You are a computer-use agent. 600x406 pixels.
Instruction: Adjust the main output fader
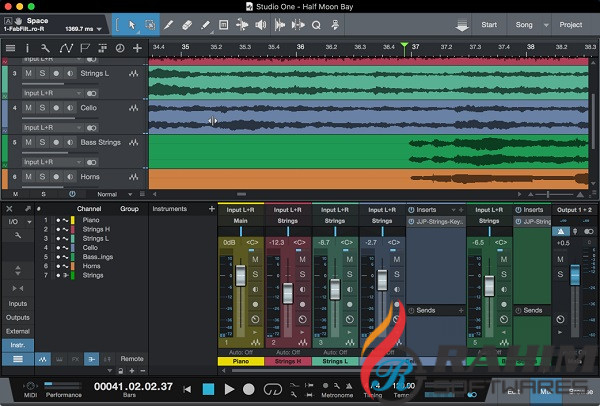coord(575,274)
